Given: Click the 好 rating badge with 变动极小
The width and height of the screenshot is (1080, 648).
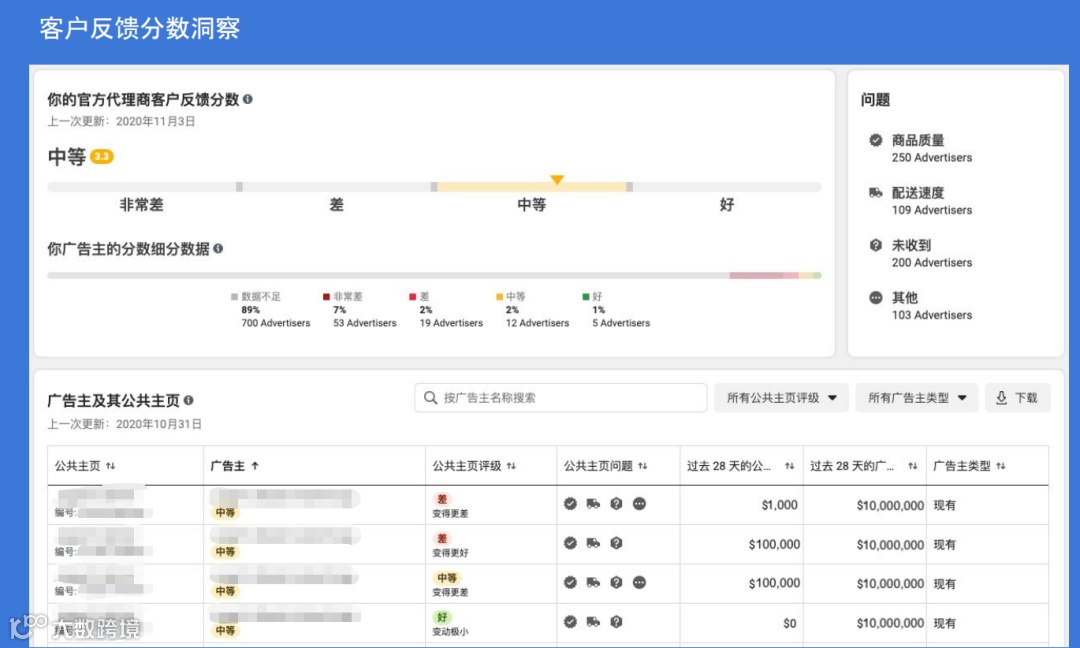Looking at the screenshot, I should 442,617.
